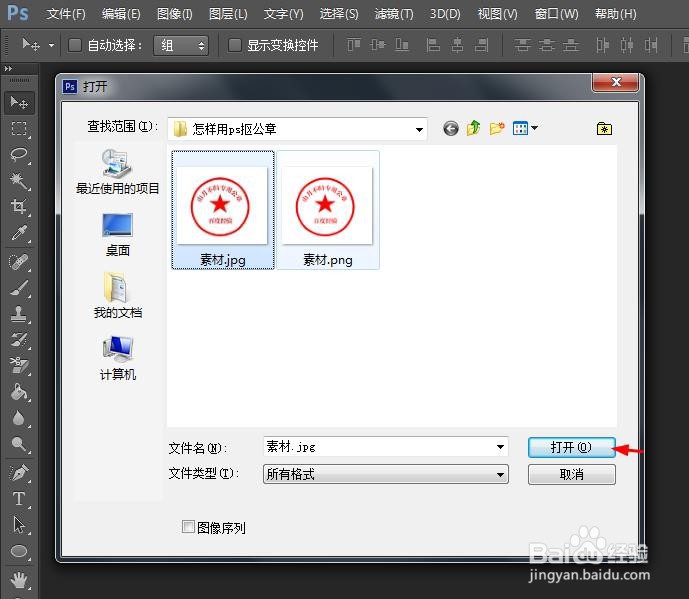Select the Lasso tool

(19, 154)
